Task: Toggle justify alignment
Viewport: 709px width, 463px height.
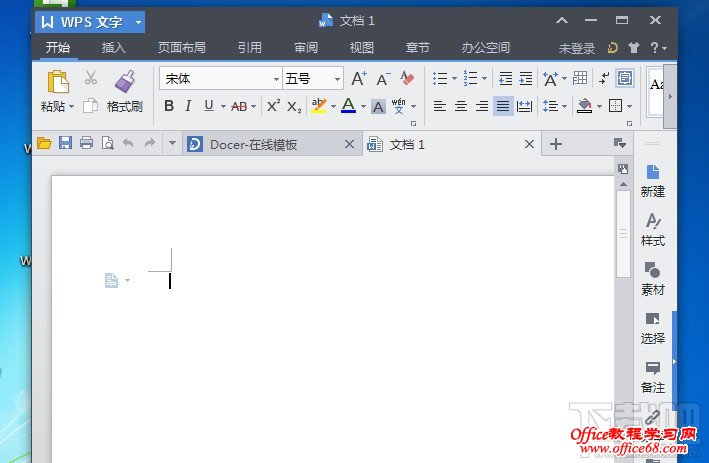Action: click(x=503, y=106)
